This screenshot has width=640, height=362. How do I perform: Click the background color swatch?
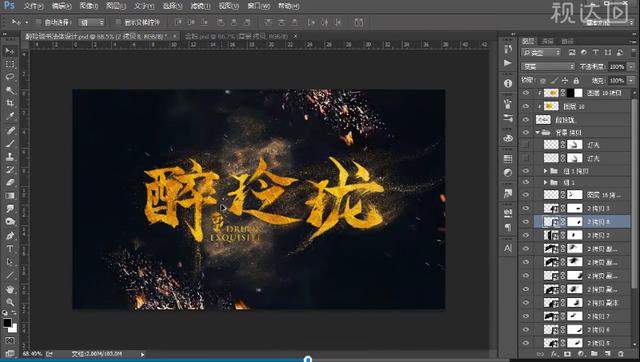[x=13, y=328]
